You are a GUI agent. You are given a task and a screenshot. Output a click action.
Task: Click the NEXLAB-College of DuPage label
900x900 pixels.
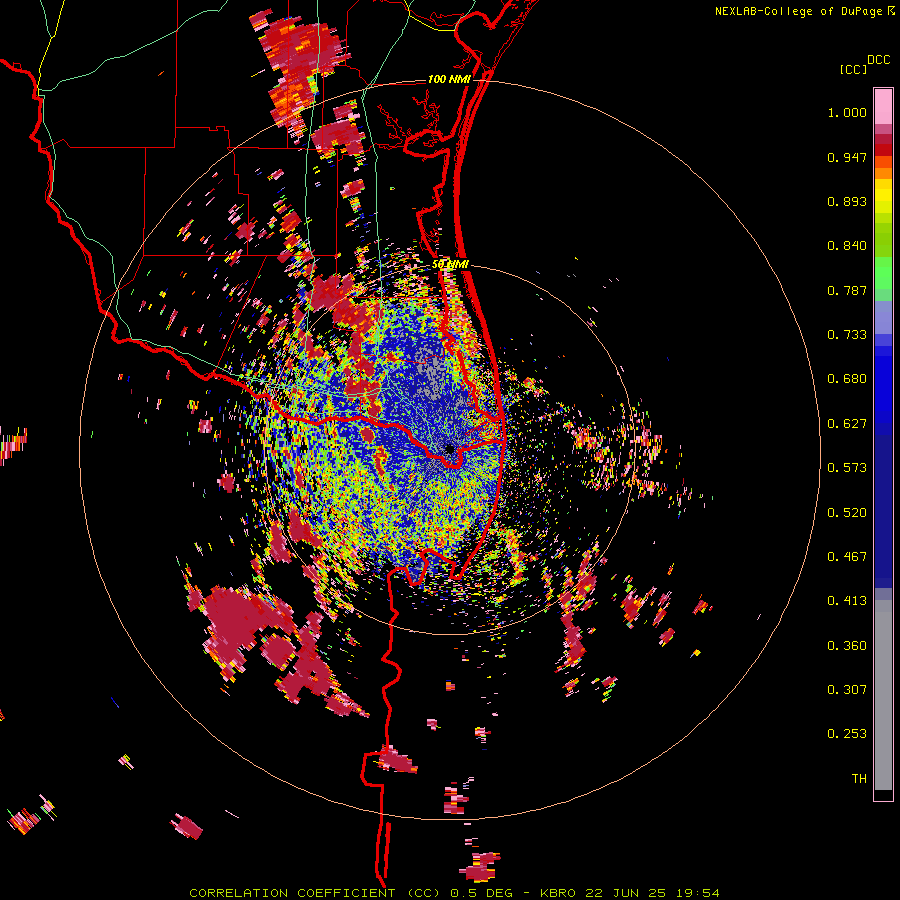(801, 11)
